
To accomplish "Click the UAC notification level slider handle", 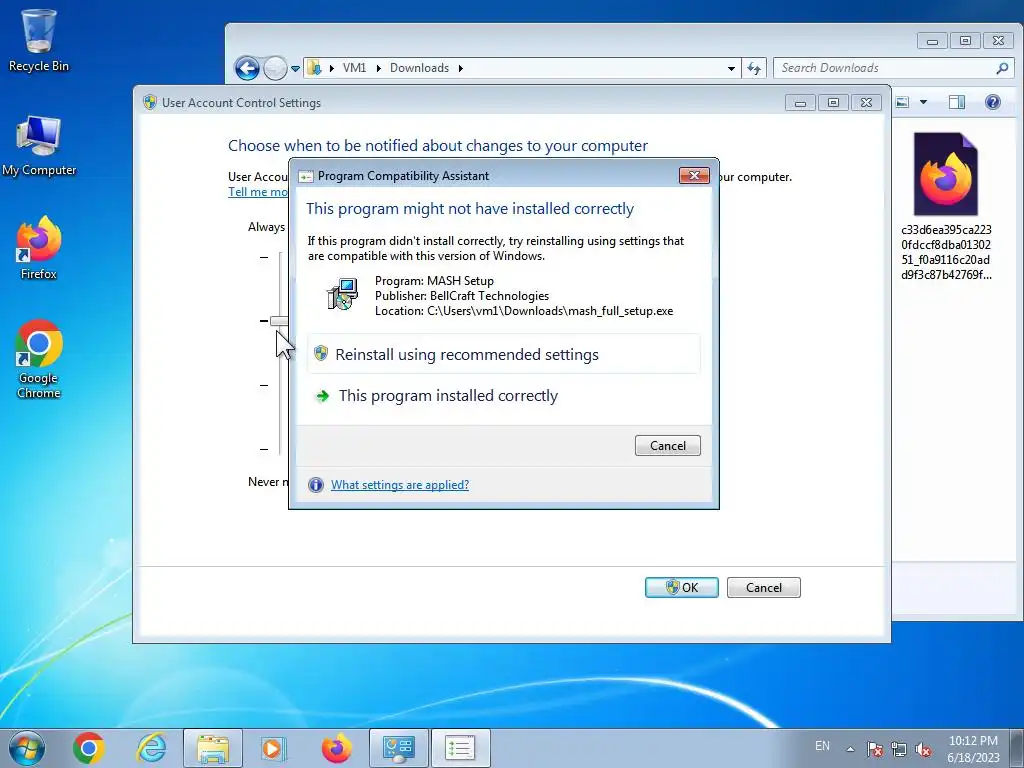I will coord(279,321).
